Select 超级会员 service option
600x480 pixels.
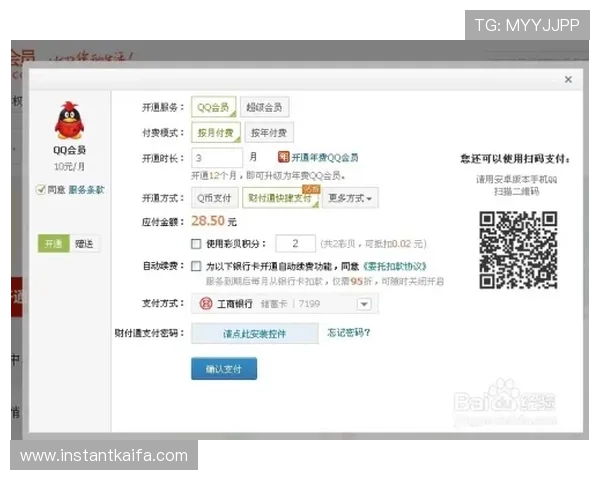264,107
